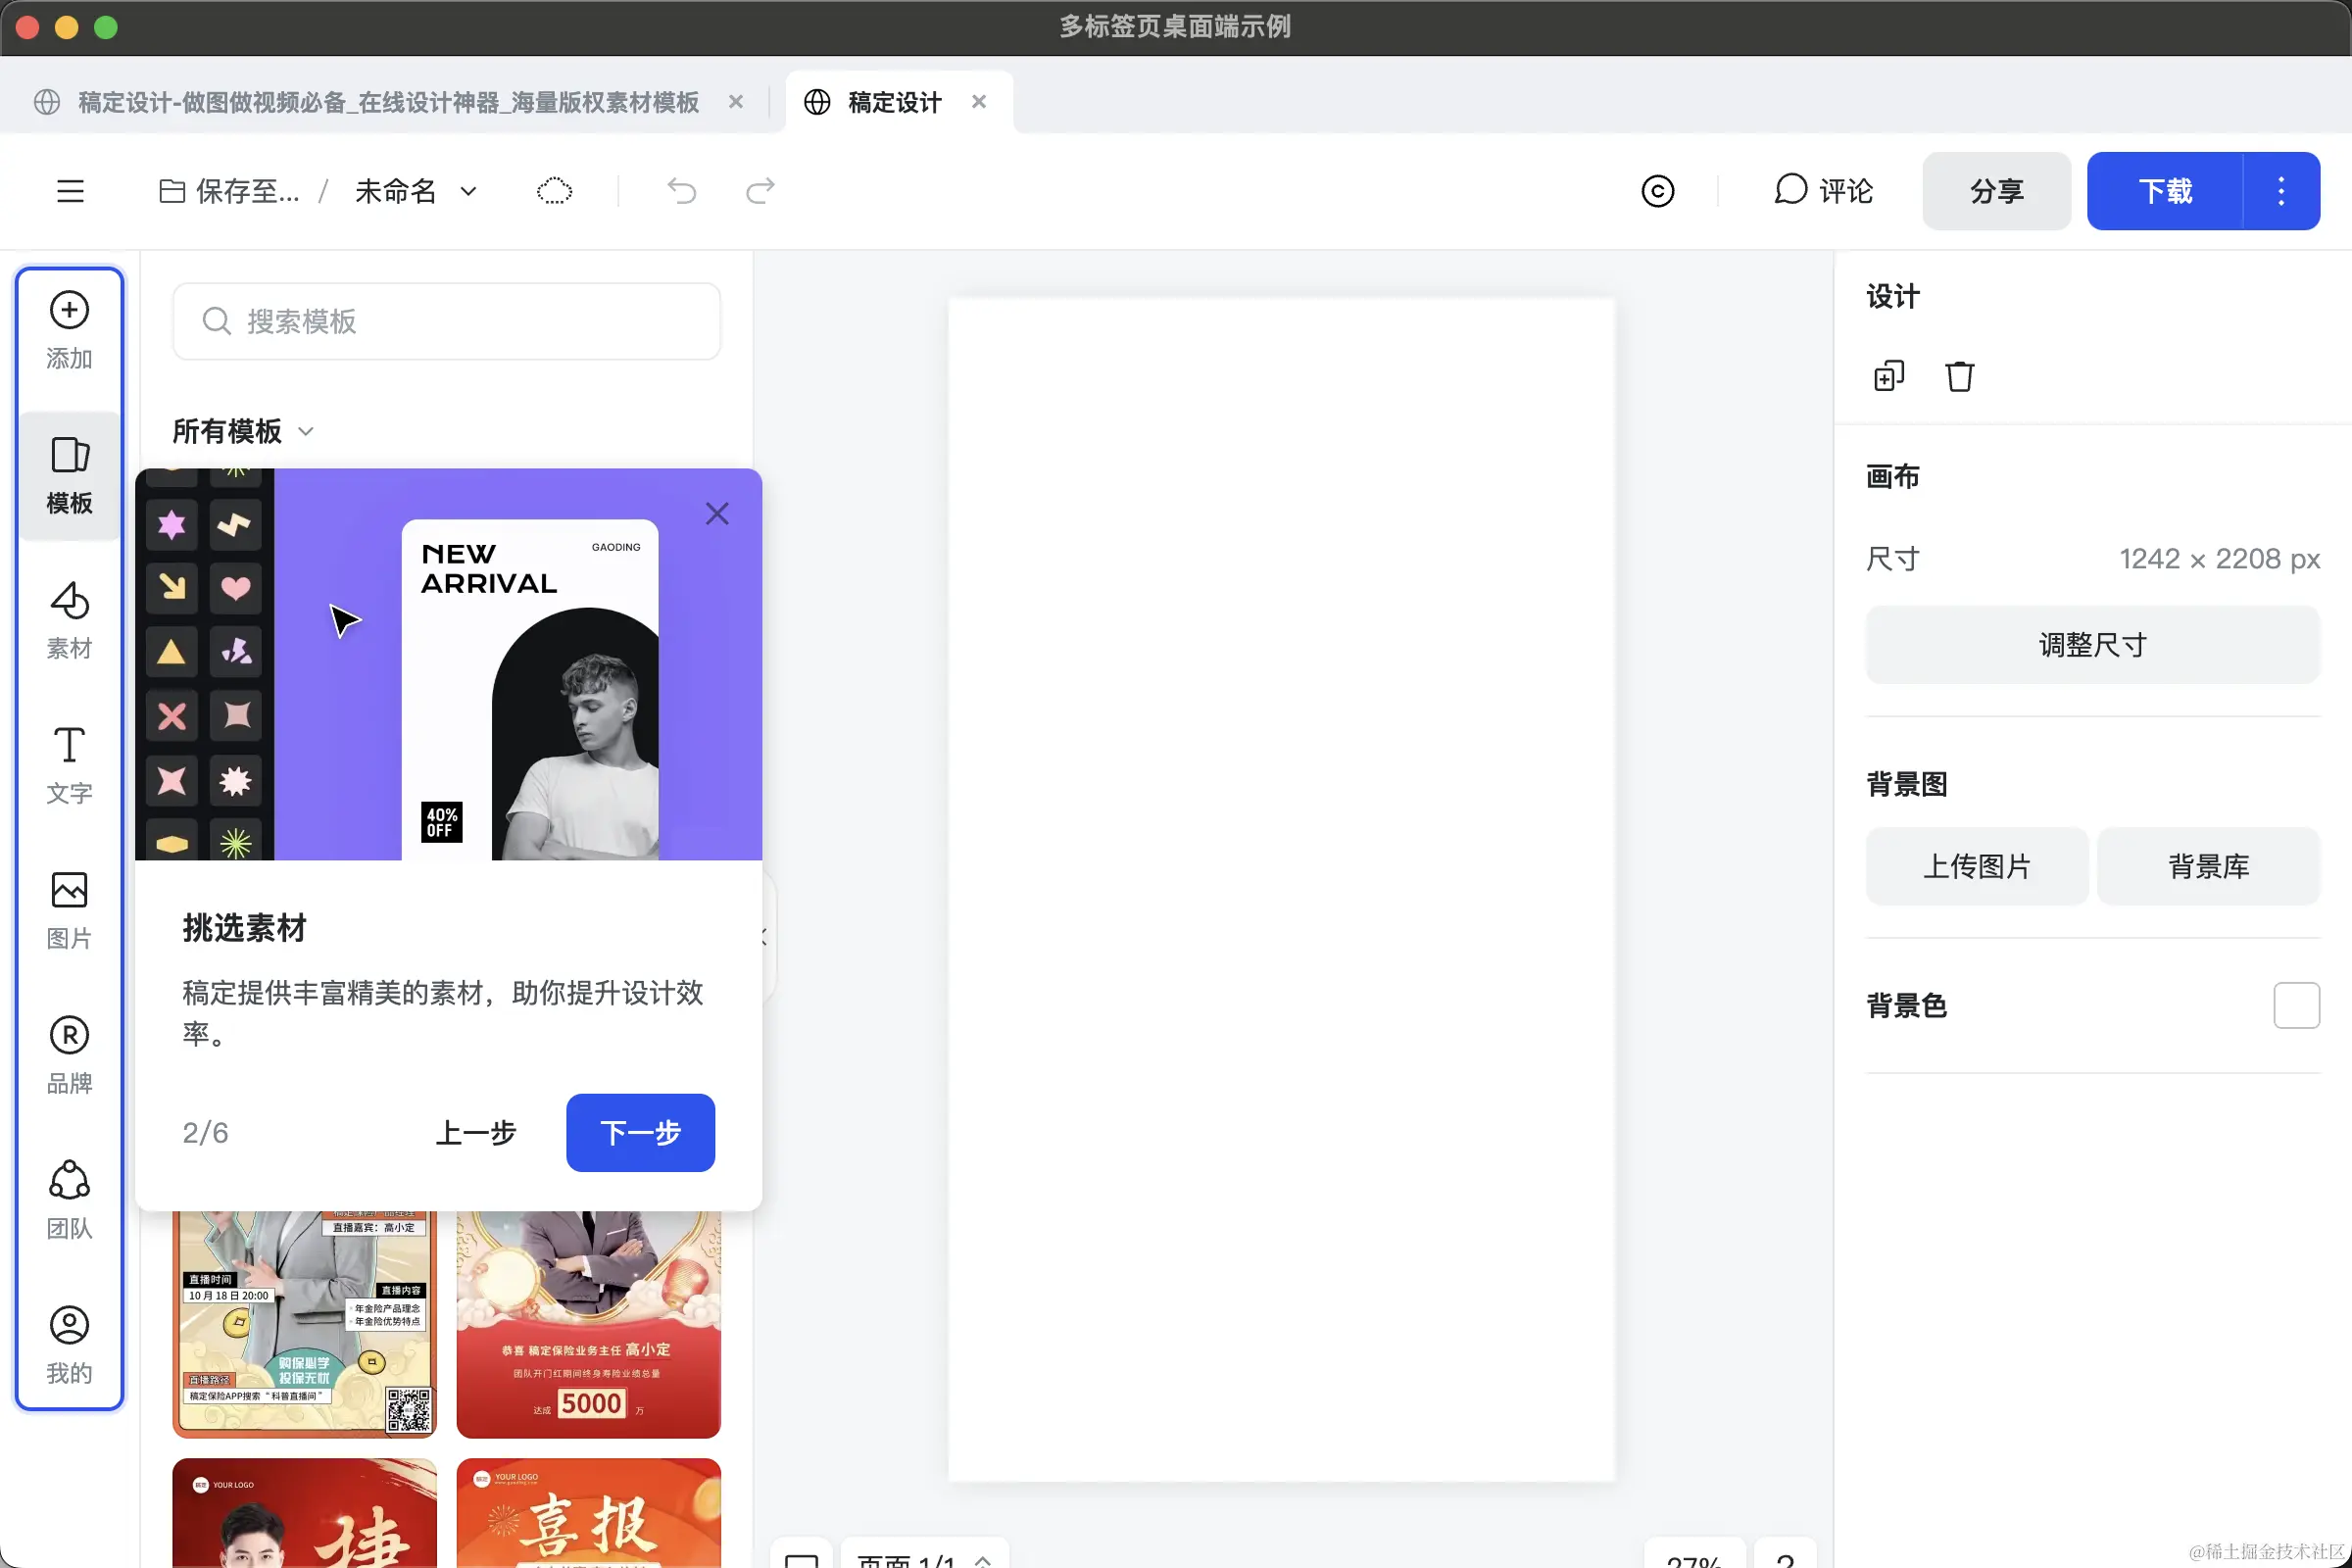
Task: Open the 品牌 brand panel
Action: pos(69,1055)
